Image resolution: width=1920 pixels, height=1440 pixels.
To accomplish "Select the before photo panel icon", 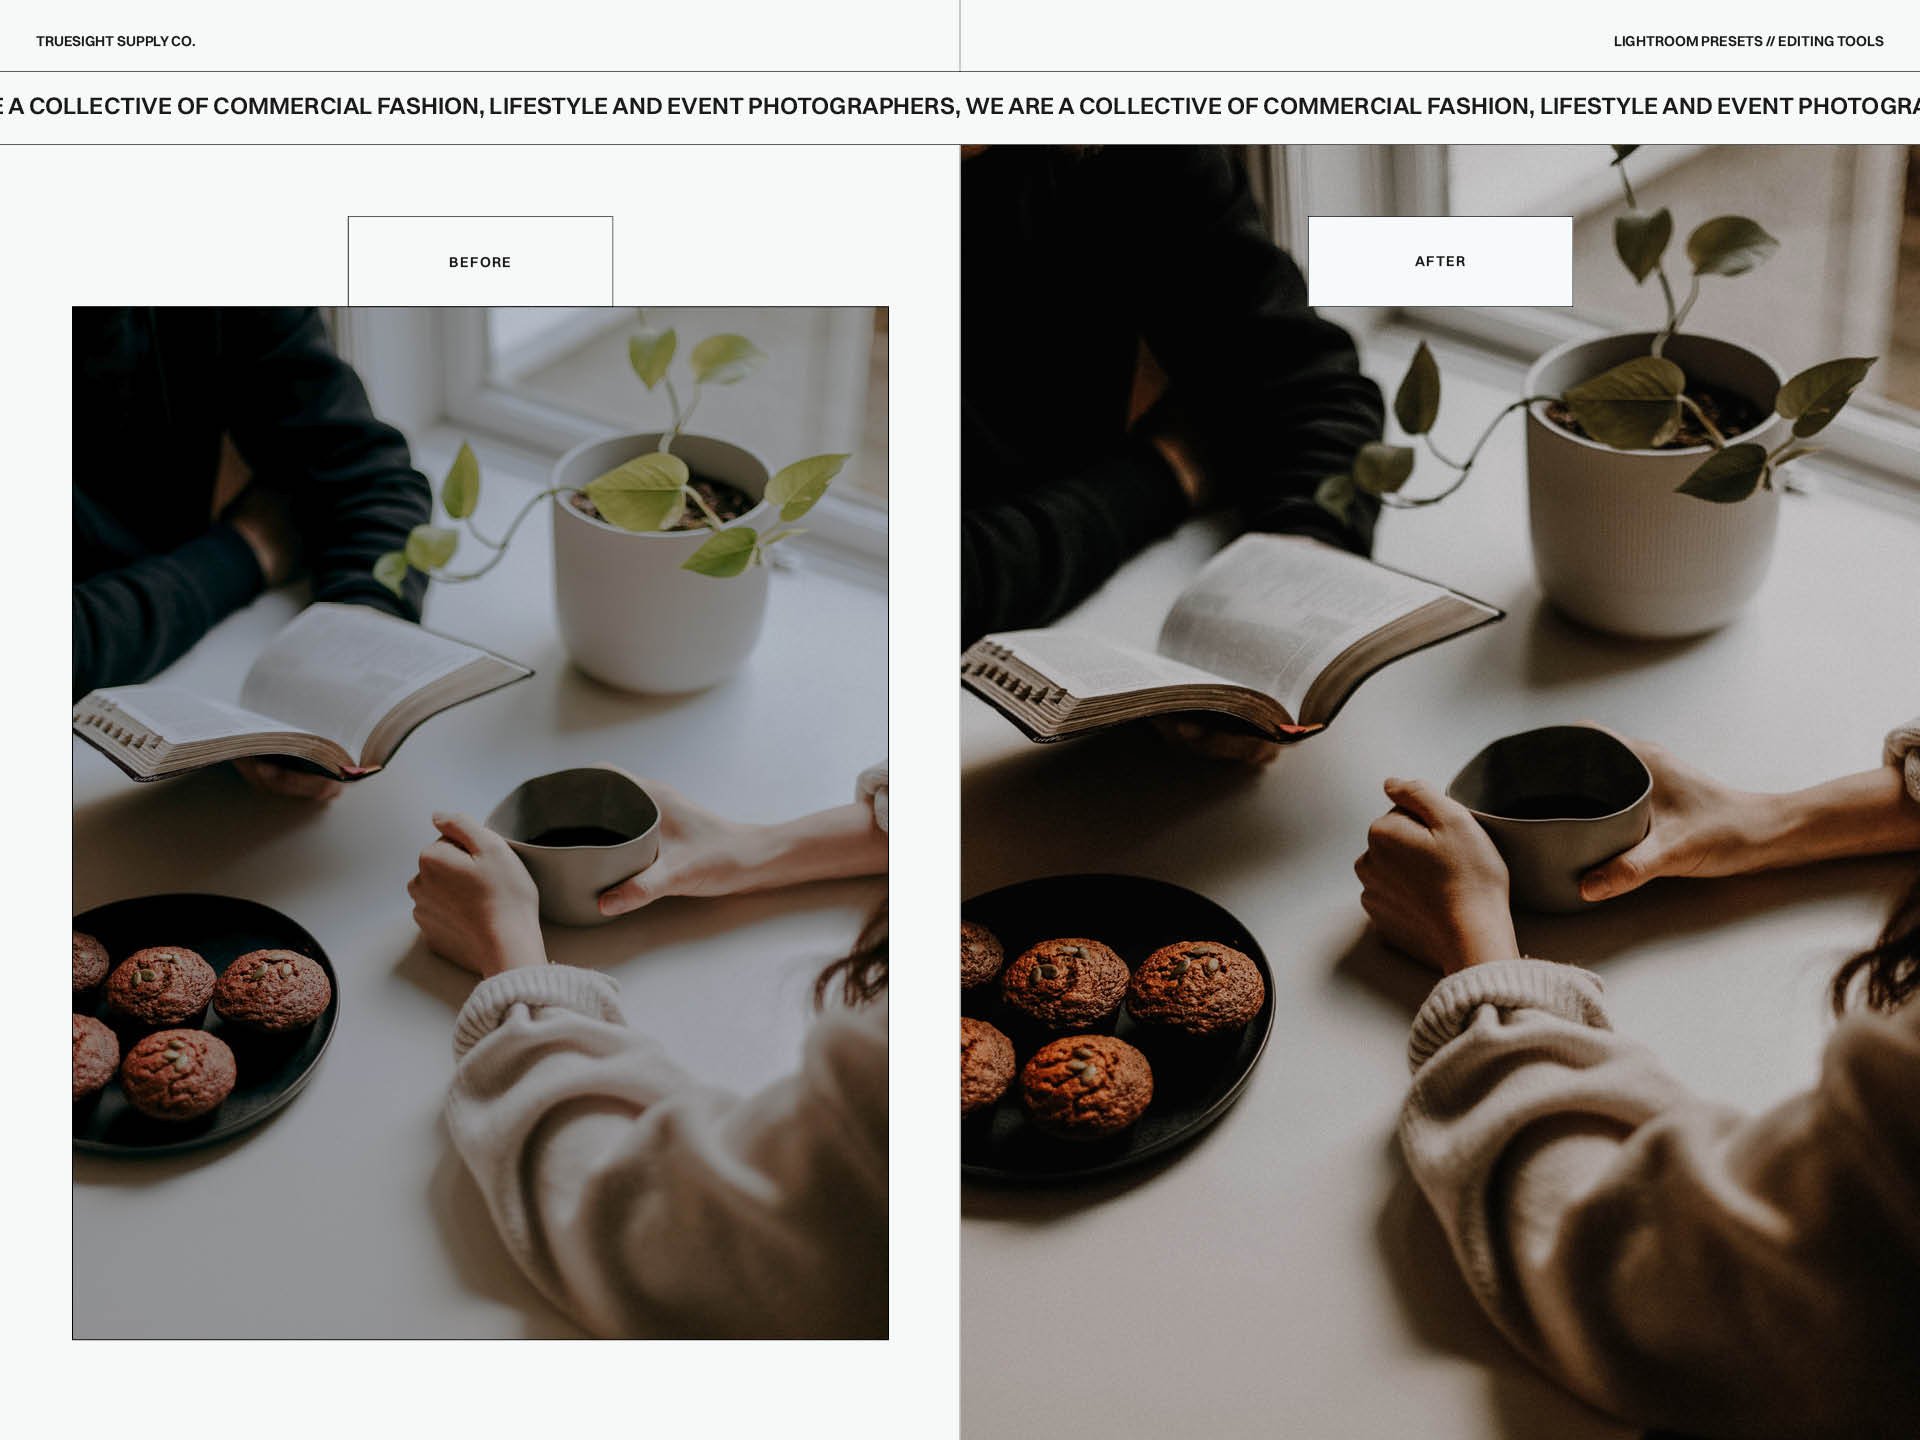I will [x=481, y=260].
